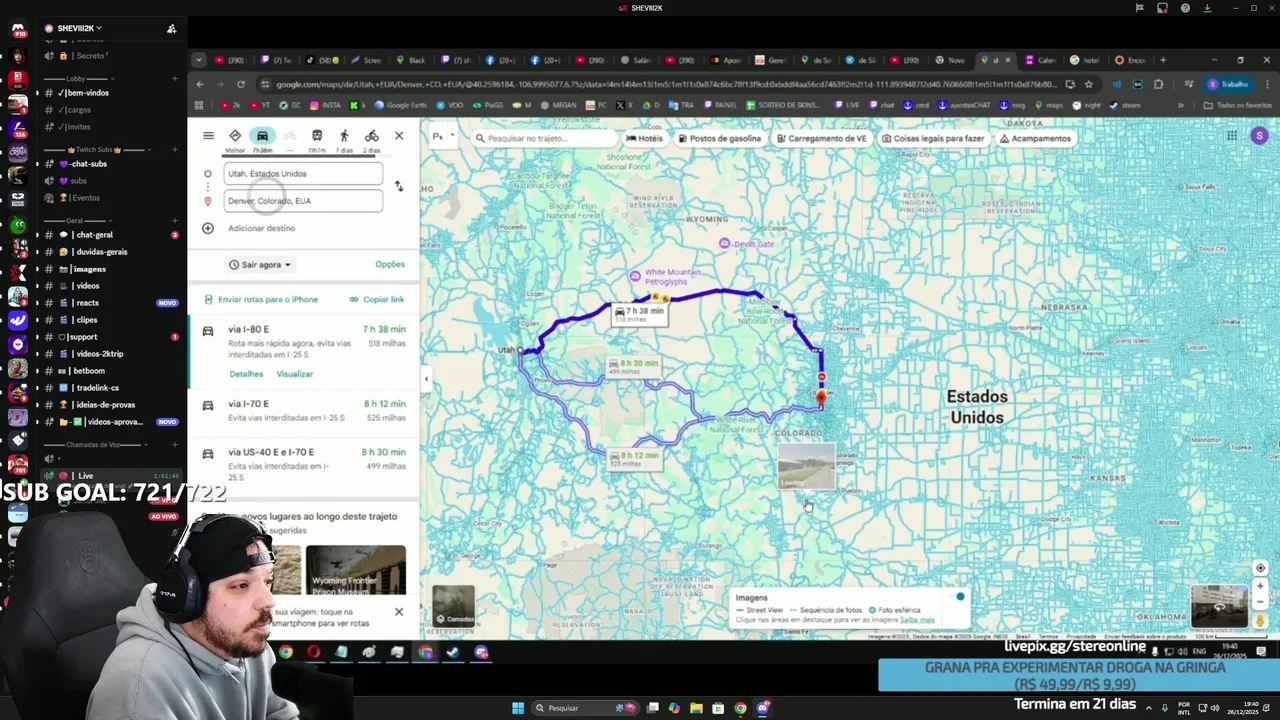Go back in the browser

[x=200, y=85]
